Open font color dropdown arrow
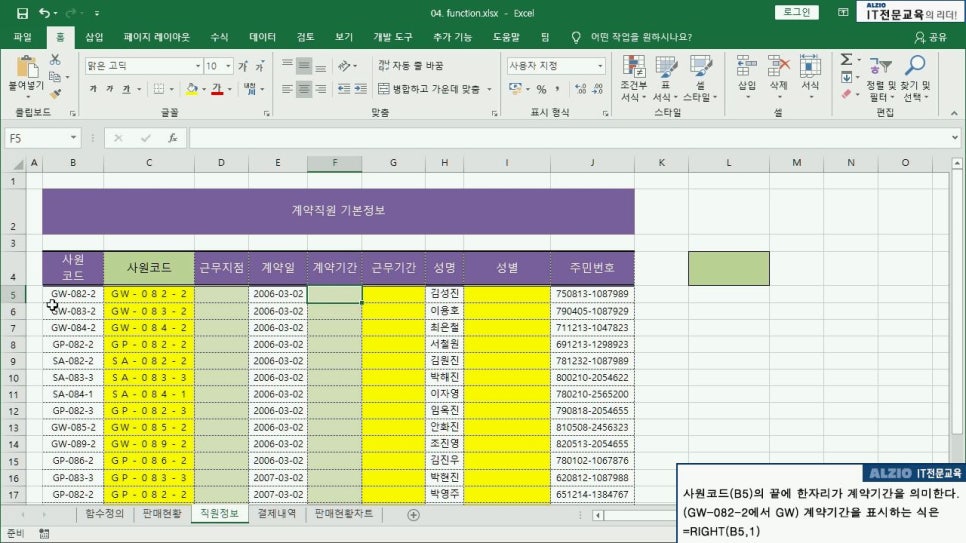Screen dimensions: 966x543 [x=230, y=89]
